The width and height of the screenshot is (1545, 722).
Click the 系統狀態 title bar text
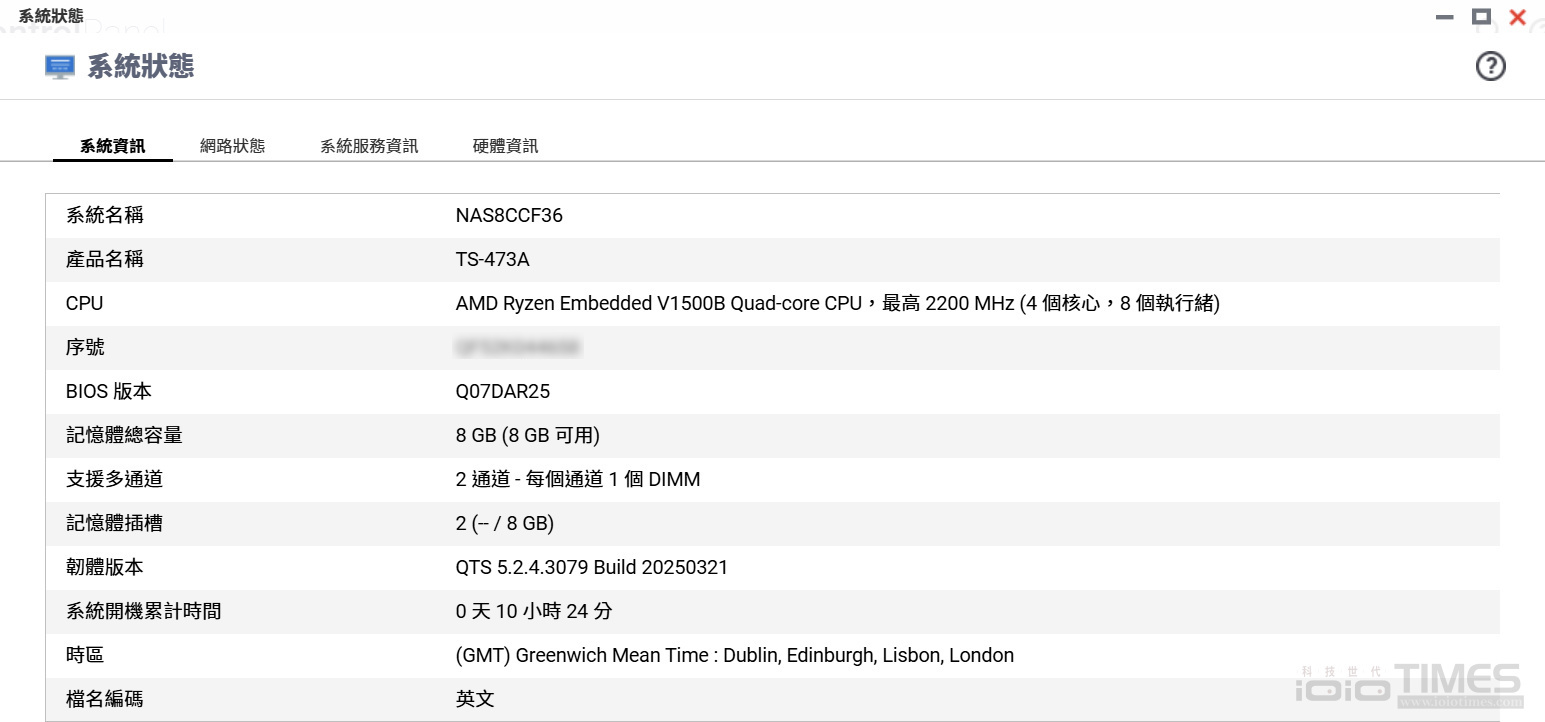click(x=51, y=16)
